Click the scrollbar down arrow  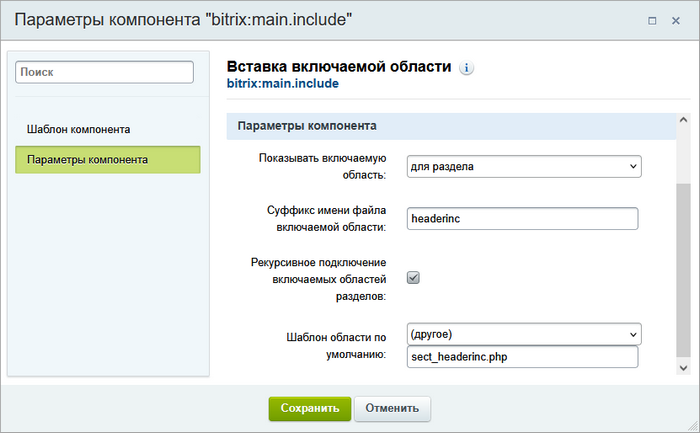(683, 367)
